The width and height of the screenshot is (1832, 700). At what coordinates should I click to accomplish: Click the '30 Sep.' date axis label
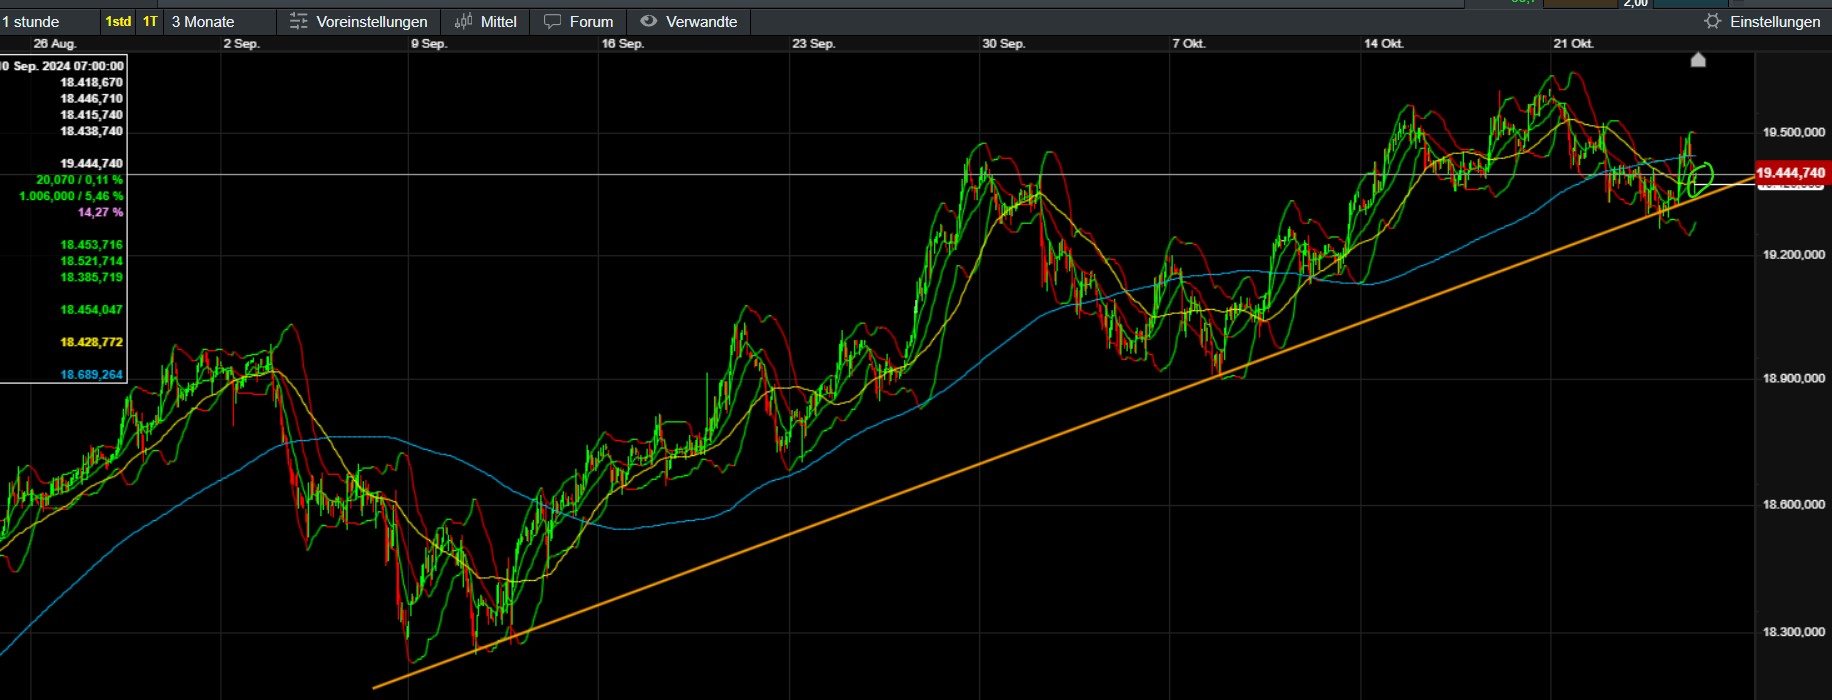coord(1003,44)
